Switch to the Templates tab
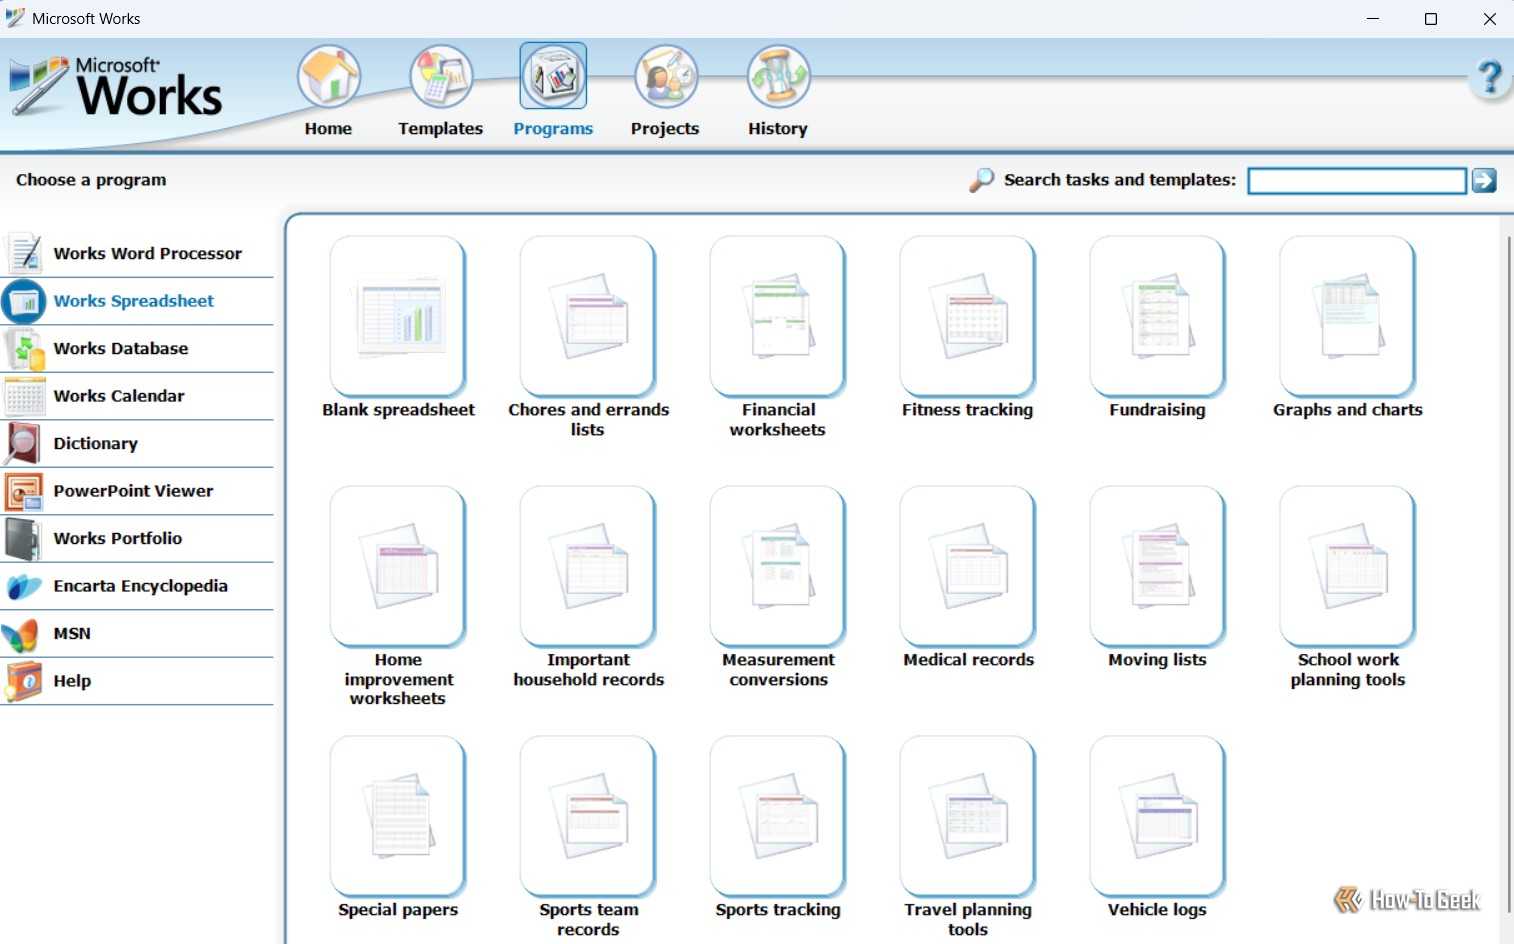This screenshot has height=944, width=1514. pyautogui.click(x=440, y=91)
